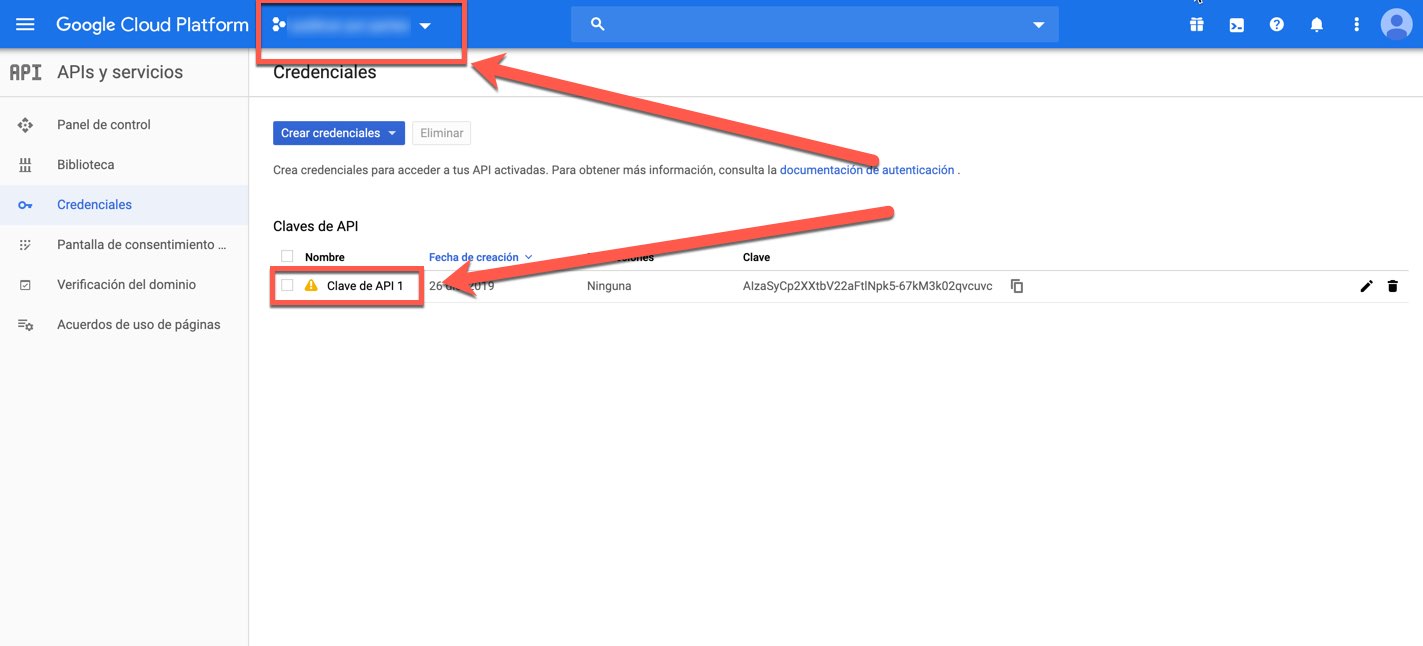Open the account avatar menu
The image size is (1423, 646).
1396,23
